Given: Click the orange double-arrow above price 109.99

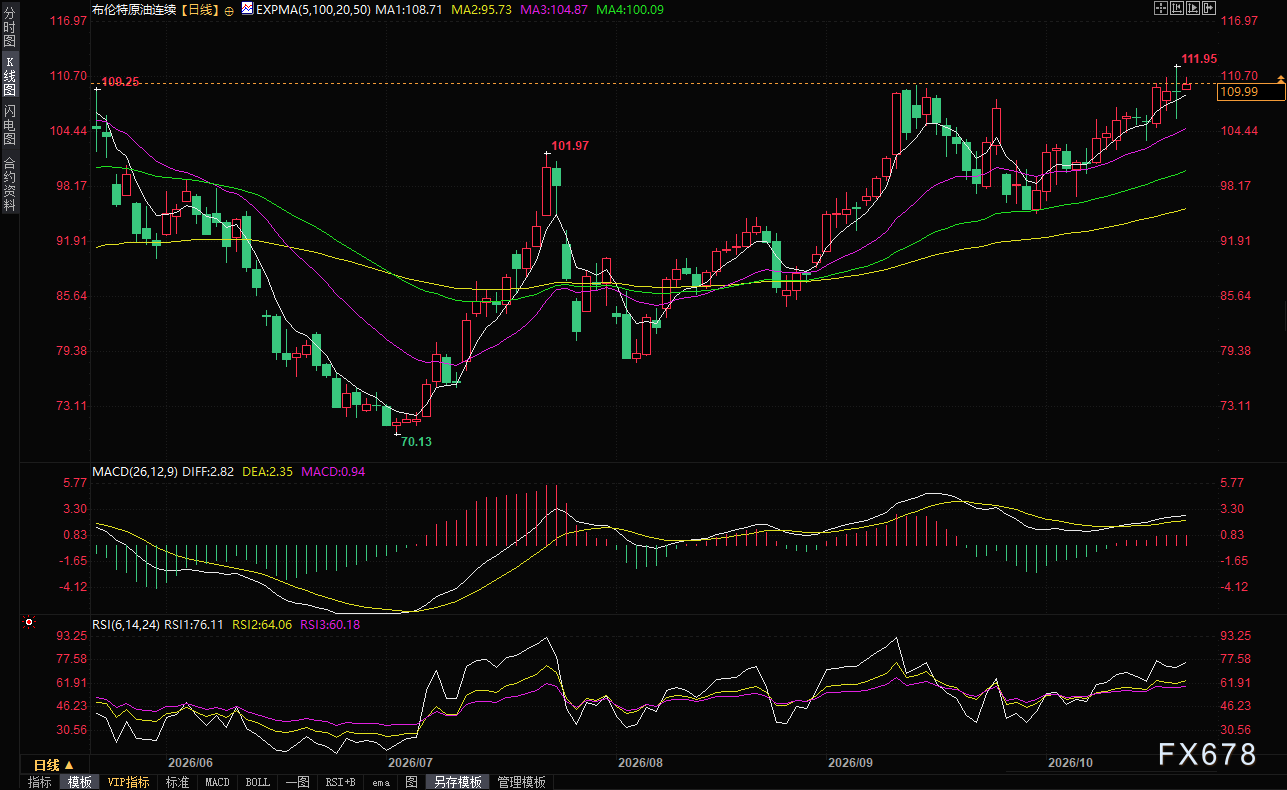Looking at the screenshot, I should pos(1279,77).
